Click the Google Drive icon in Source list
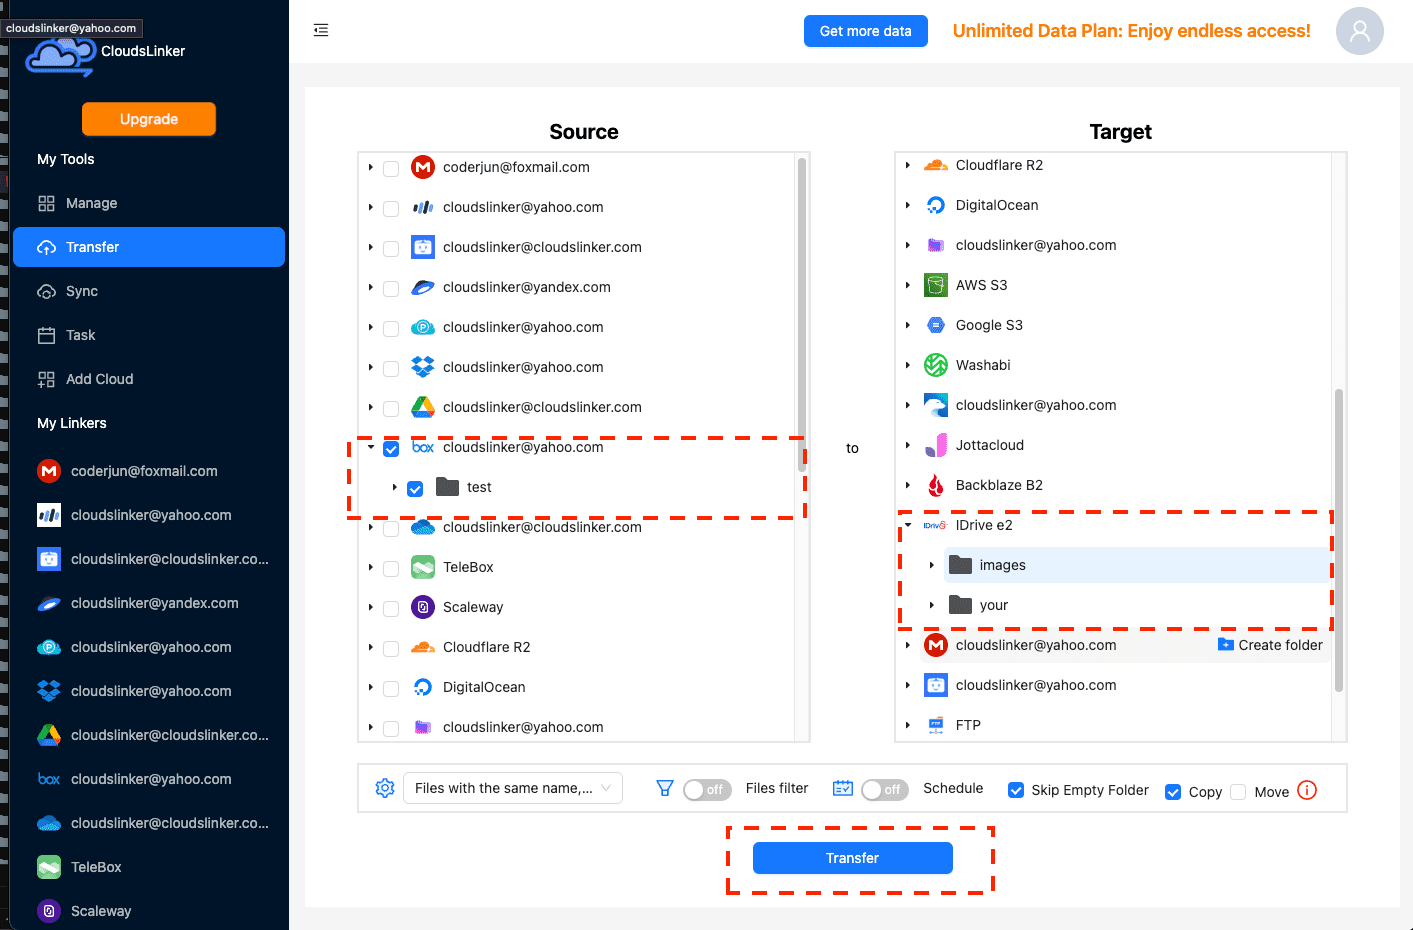 [x=423, y=407]
